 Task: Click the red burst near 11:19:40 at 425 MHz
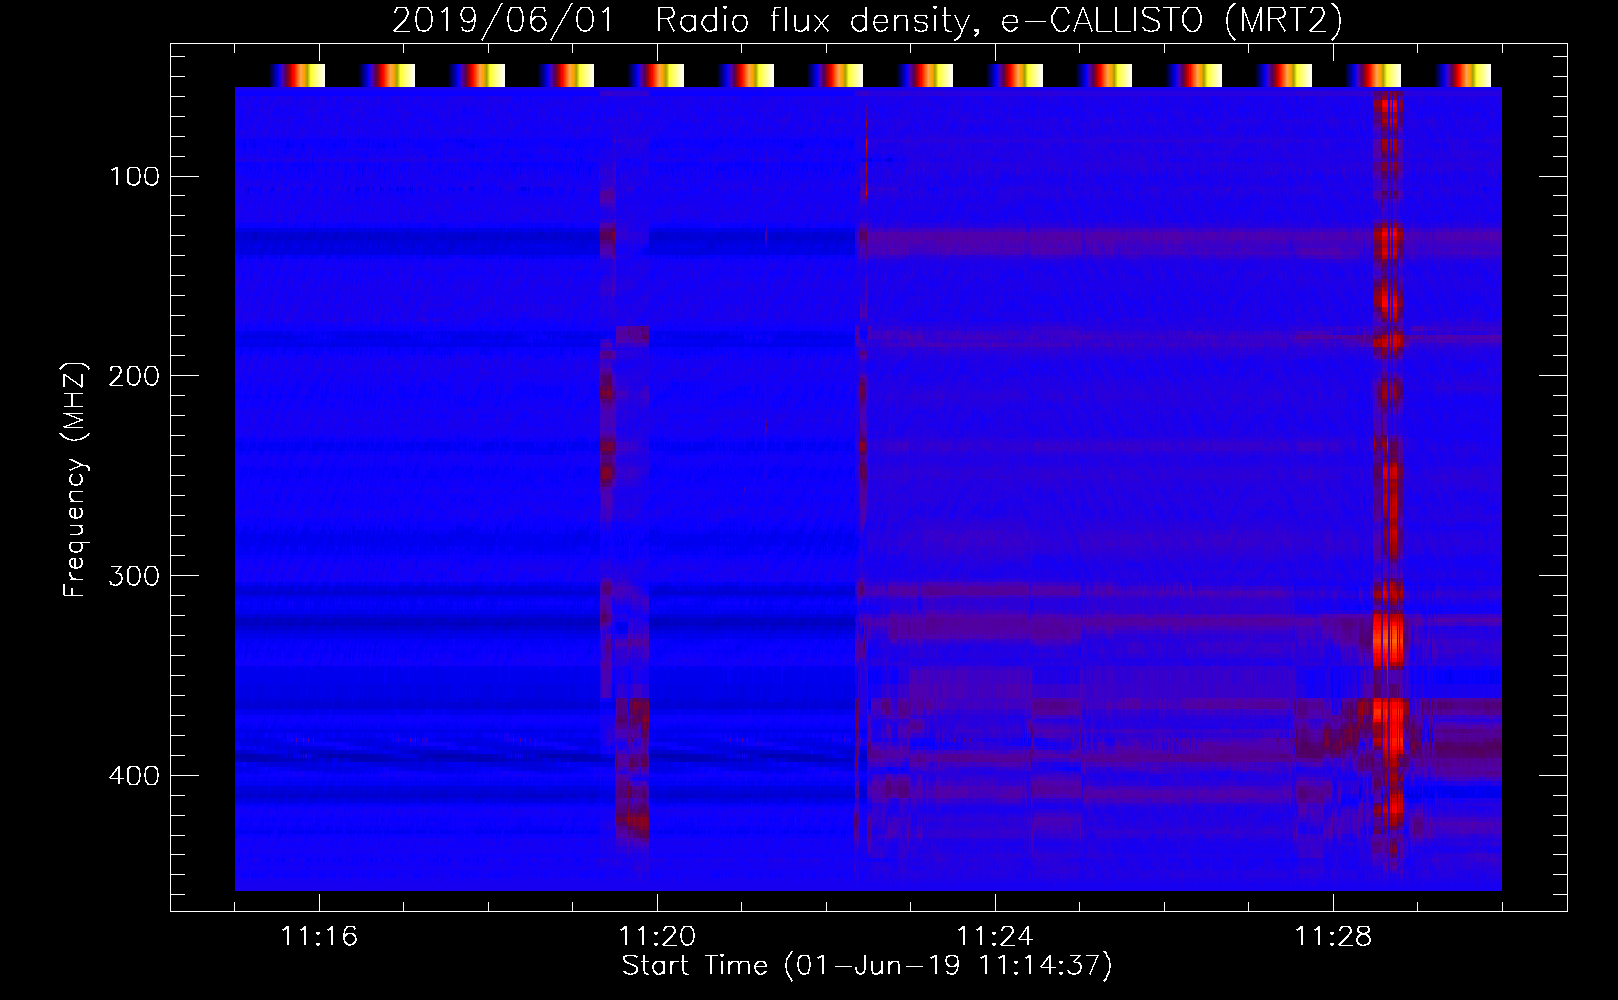[x=634, y=824]
